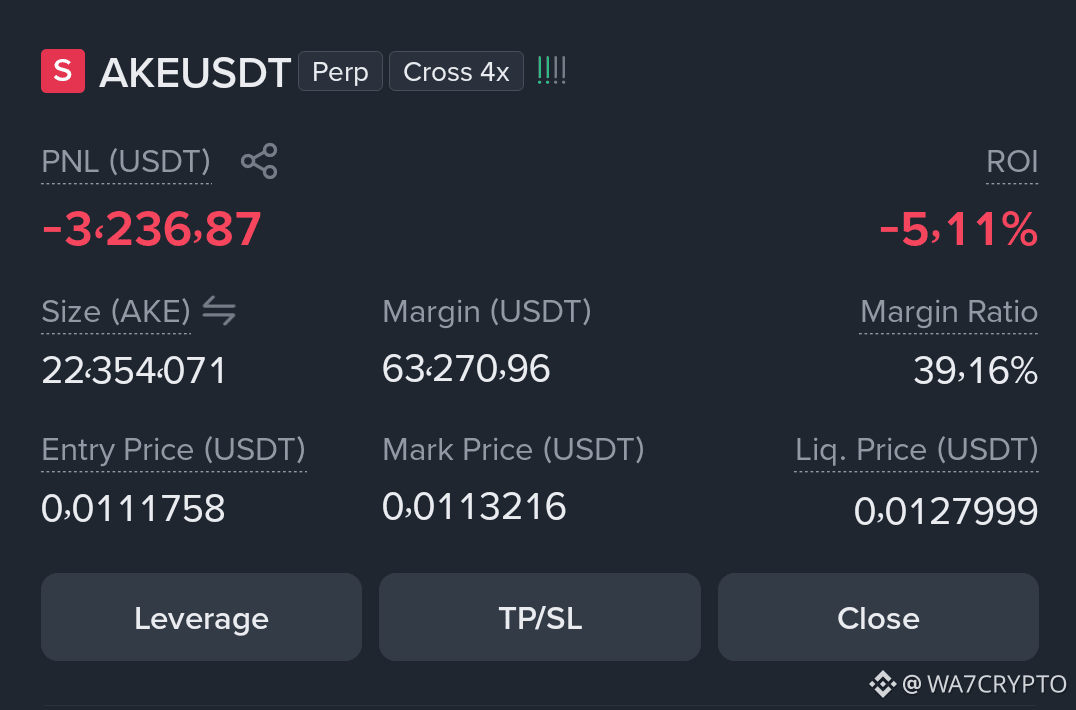Screen dimensions: 1076x710
Task: Click the green ADL indicator bars
Action: (x=552, y=71)
